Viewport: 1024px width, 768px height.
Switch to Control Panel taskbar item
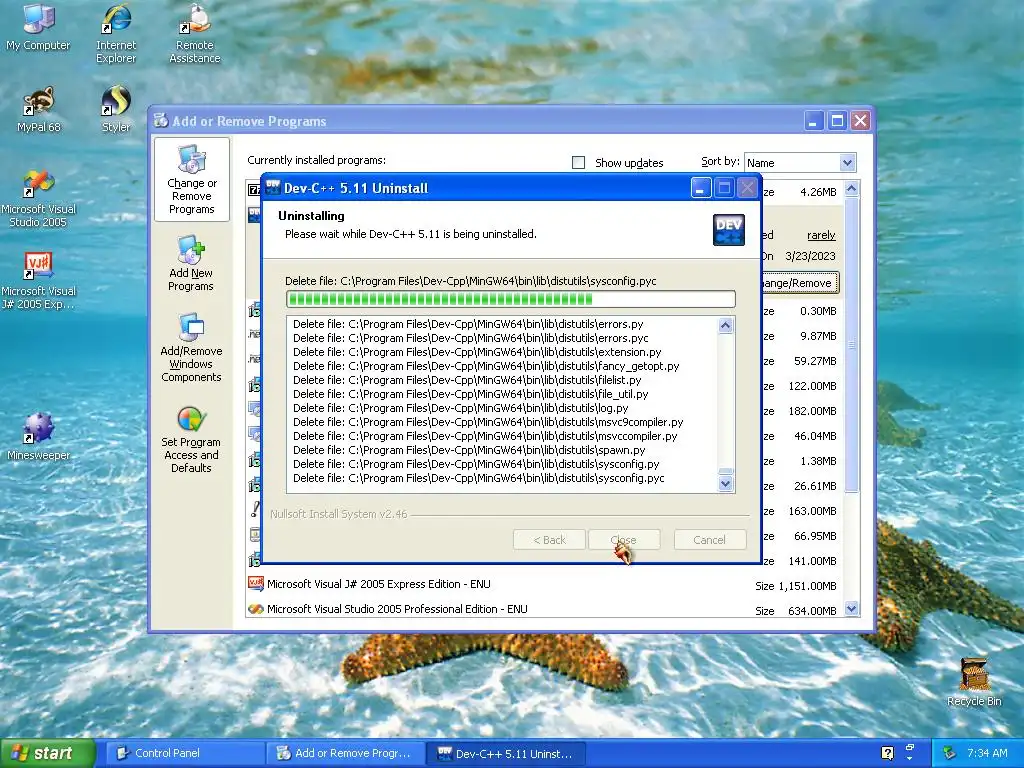pyautogui.click(x=185, y=753)
